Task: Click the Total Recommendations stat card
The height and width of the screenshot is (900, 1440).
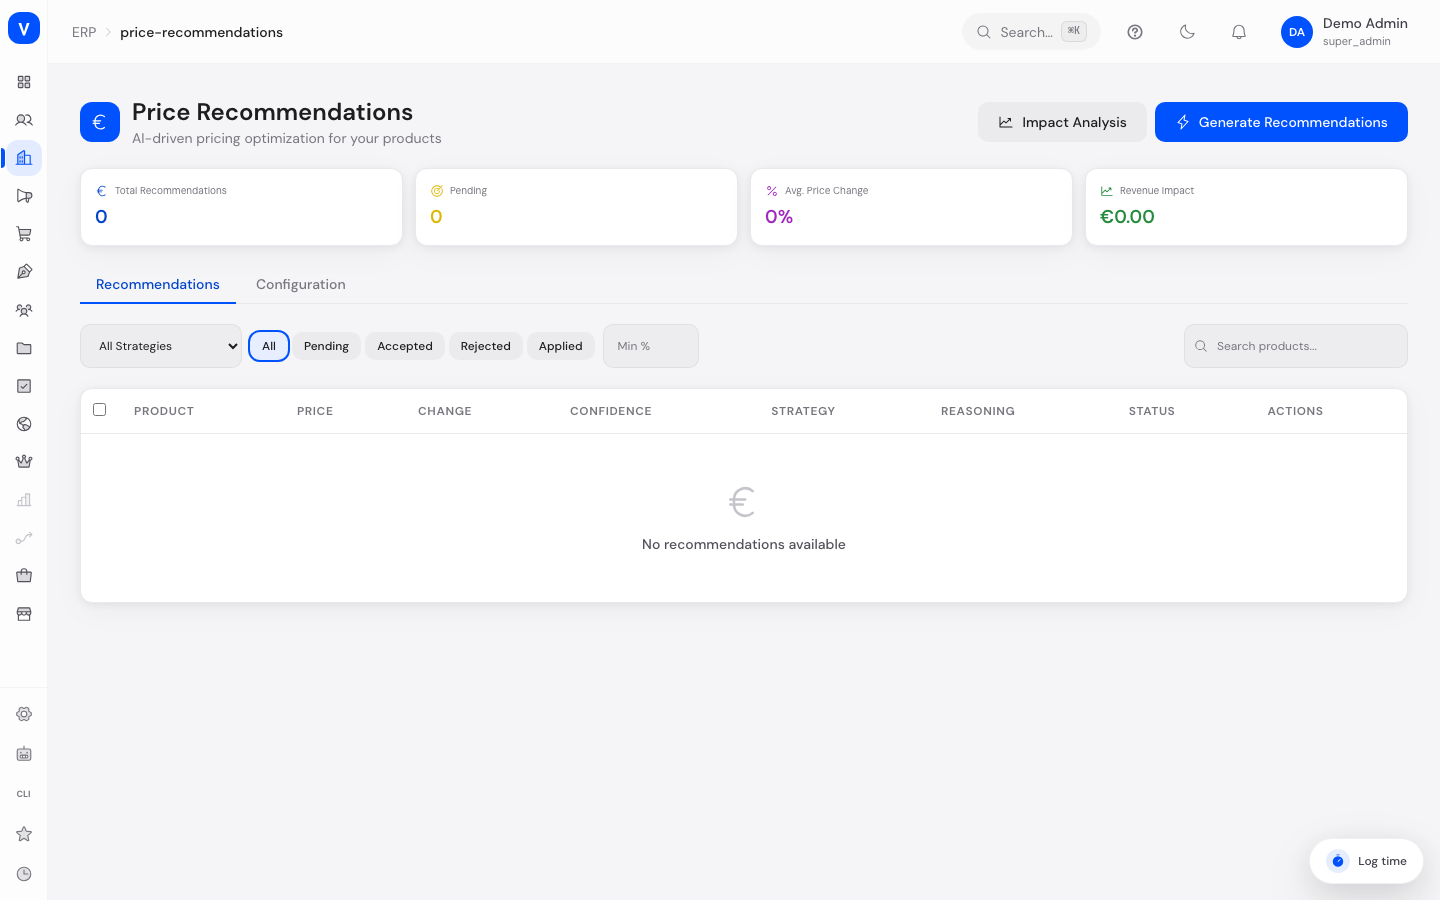Action: [x=241, y=207]
